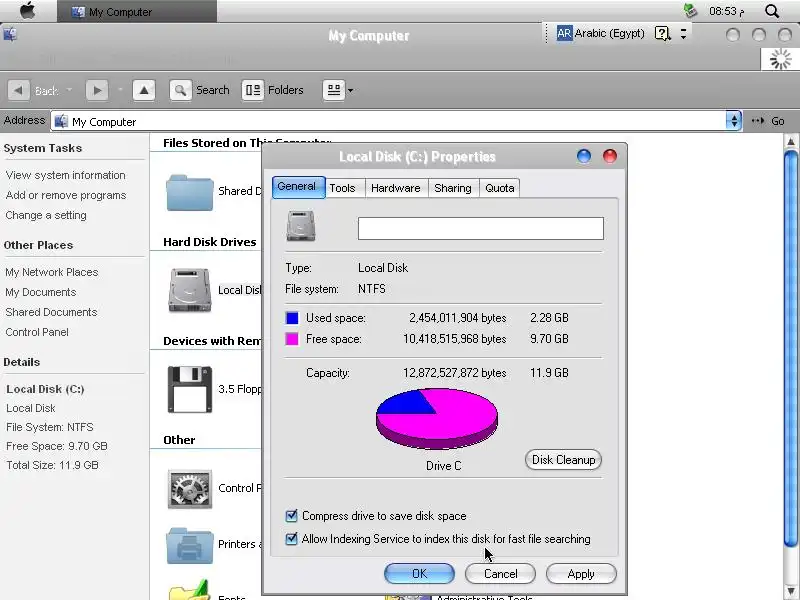This screenshot has width=800, height=600.
Task: Click the Total Size: 11.9 GB detail
Action: [x=52, y=465]
